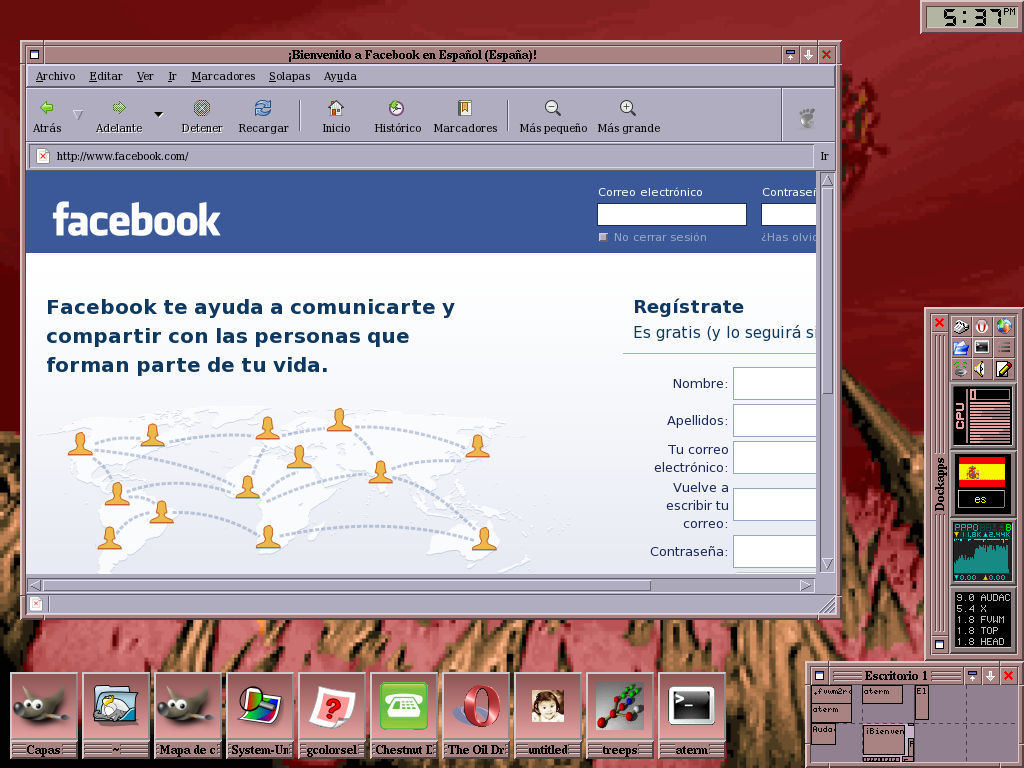
Task: Click the green wireless icon in Dockapps
Action: coord(961,369)
